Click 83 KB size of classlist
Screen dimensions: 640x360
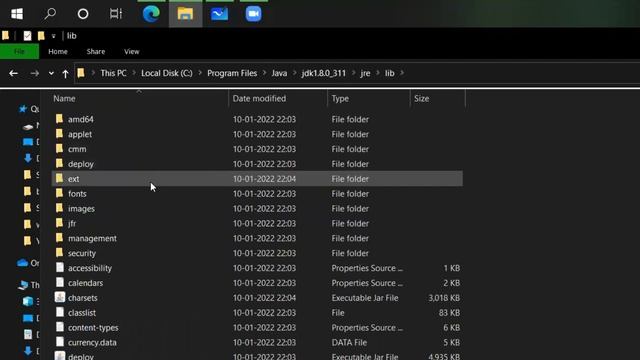(x=449, y=313)
